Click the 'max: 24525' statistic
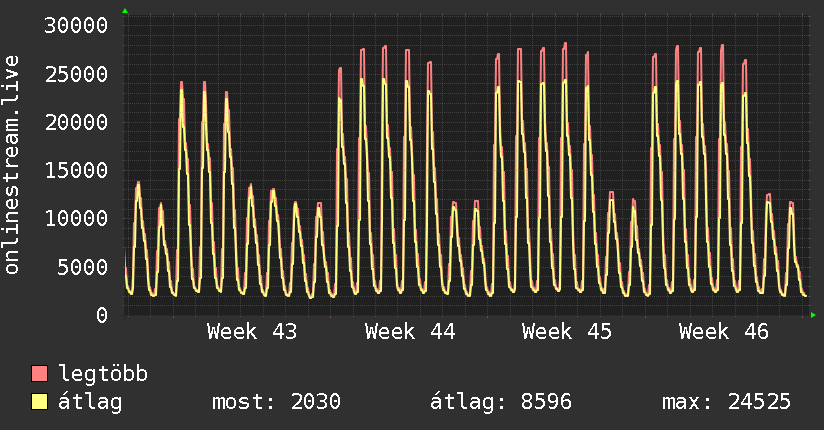Screen dimensions: 824x430 (726, 402)
